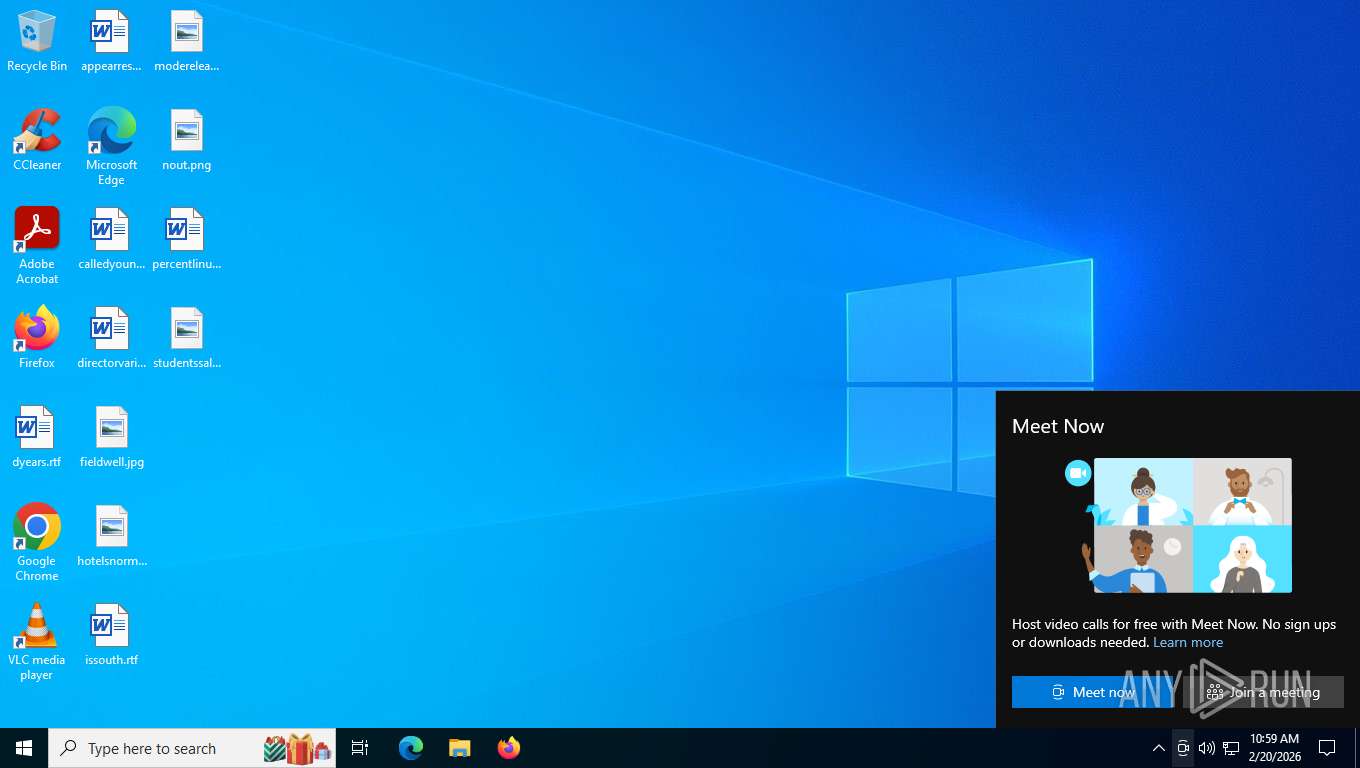Launch VLC media player shortcut

point(37,642)
